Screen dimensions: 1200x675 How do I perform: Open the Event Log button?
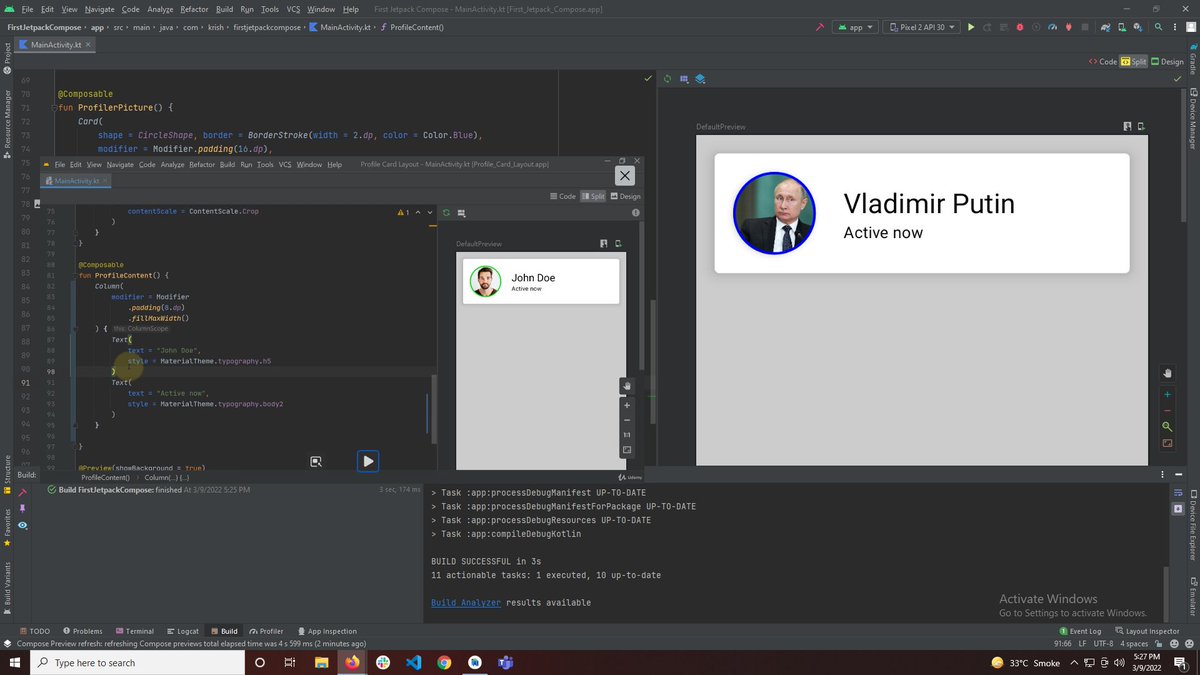1080,631
